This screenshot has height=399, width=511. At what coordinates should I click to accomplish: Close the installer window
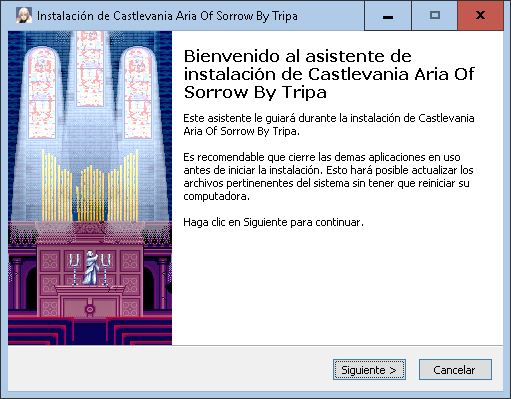(x=480, y=16)
